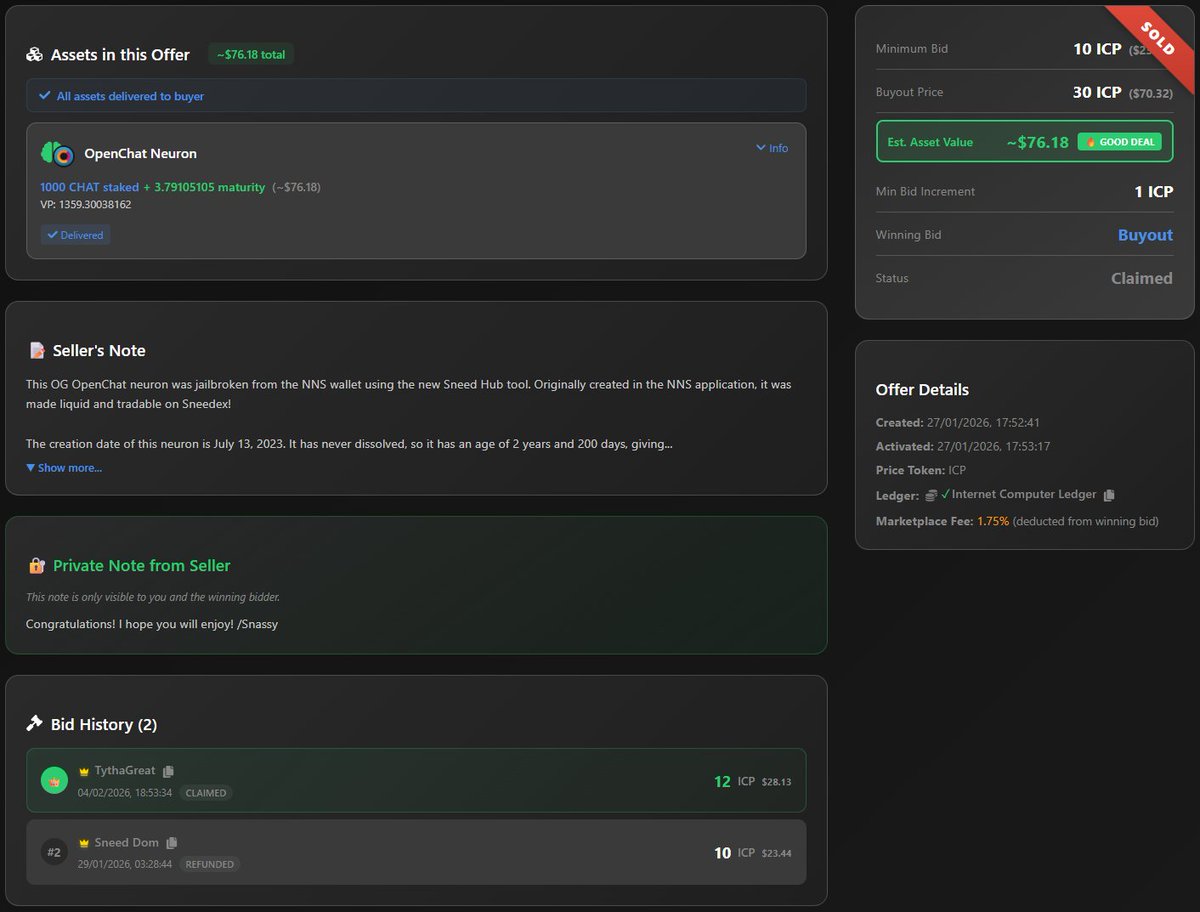
Task: Open Sneed Dom bidder profile link
Action: [126, 843]
